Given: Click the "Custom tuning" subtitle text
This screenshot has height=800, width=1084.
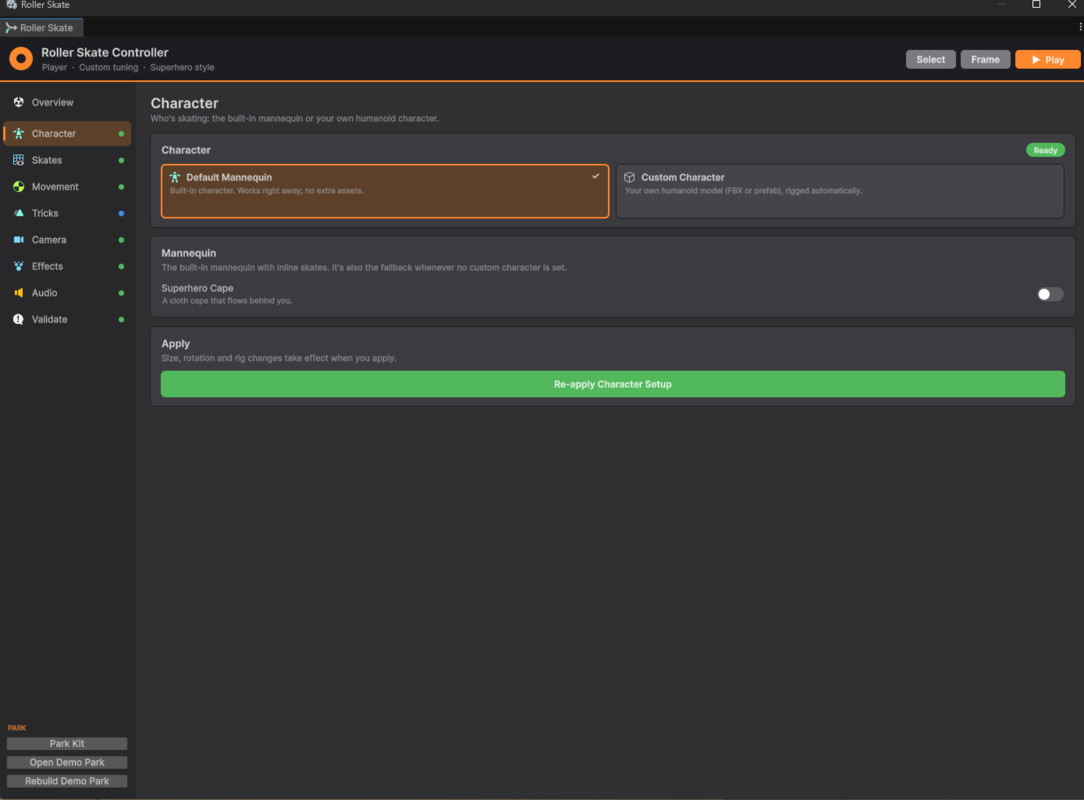Looking at the screenshot, I should [109, 68].
